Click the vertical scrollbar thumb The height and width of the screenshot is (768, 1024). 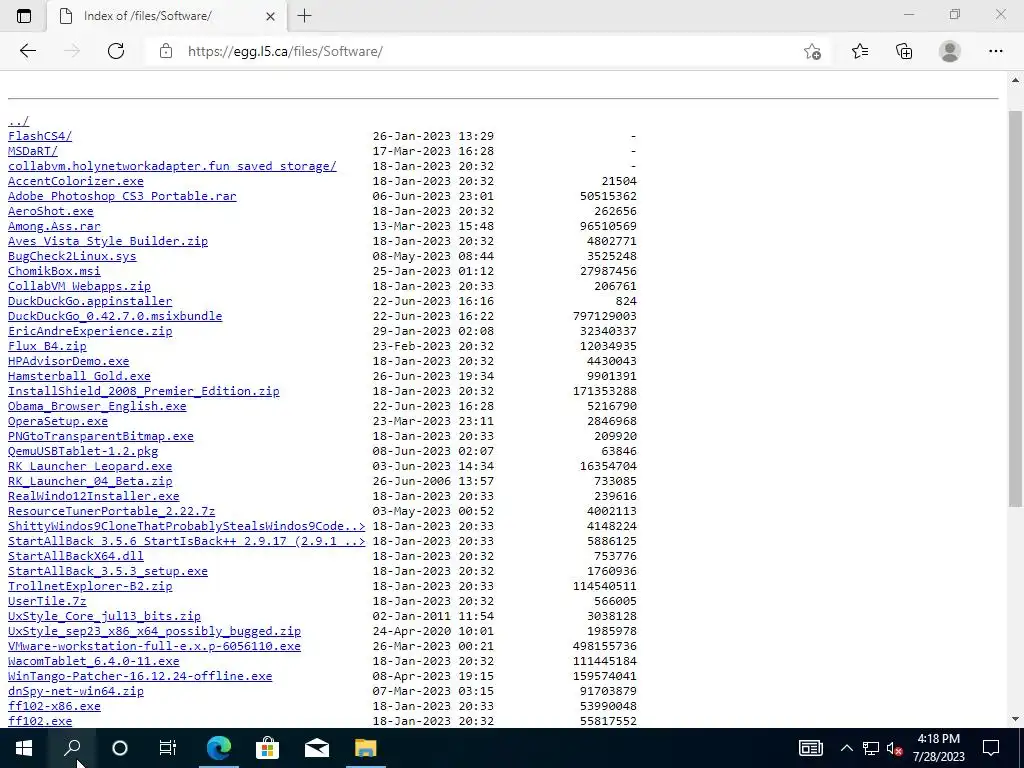(x=1015, y=308)
